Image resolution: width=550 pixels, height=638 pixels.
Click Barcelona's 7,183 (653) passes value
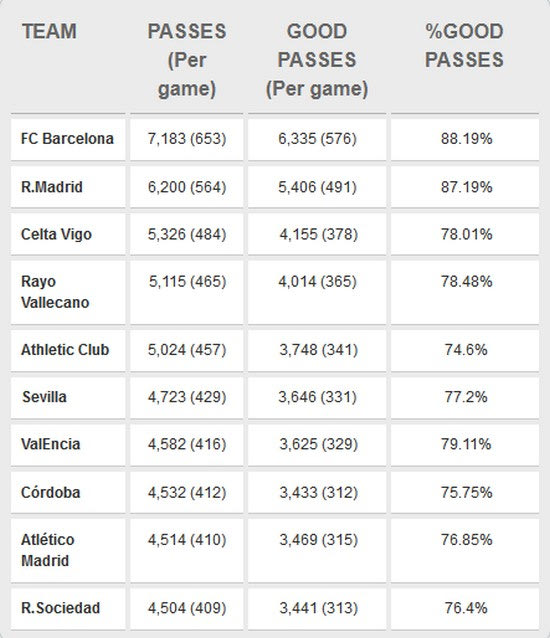(187, 139)
